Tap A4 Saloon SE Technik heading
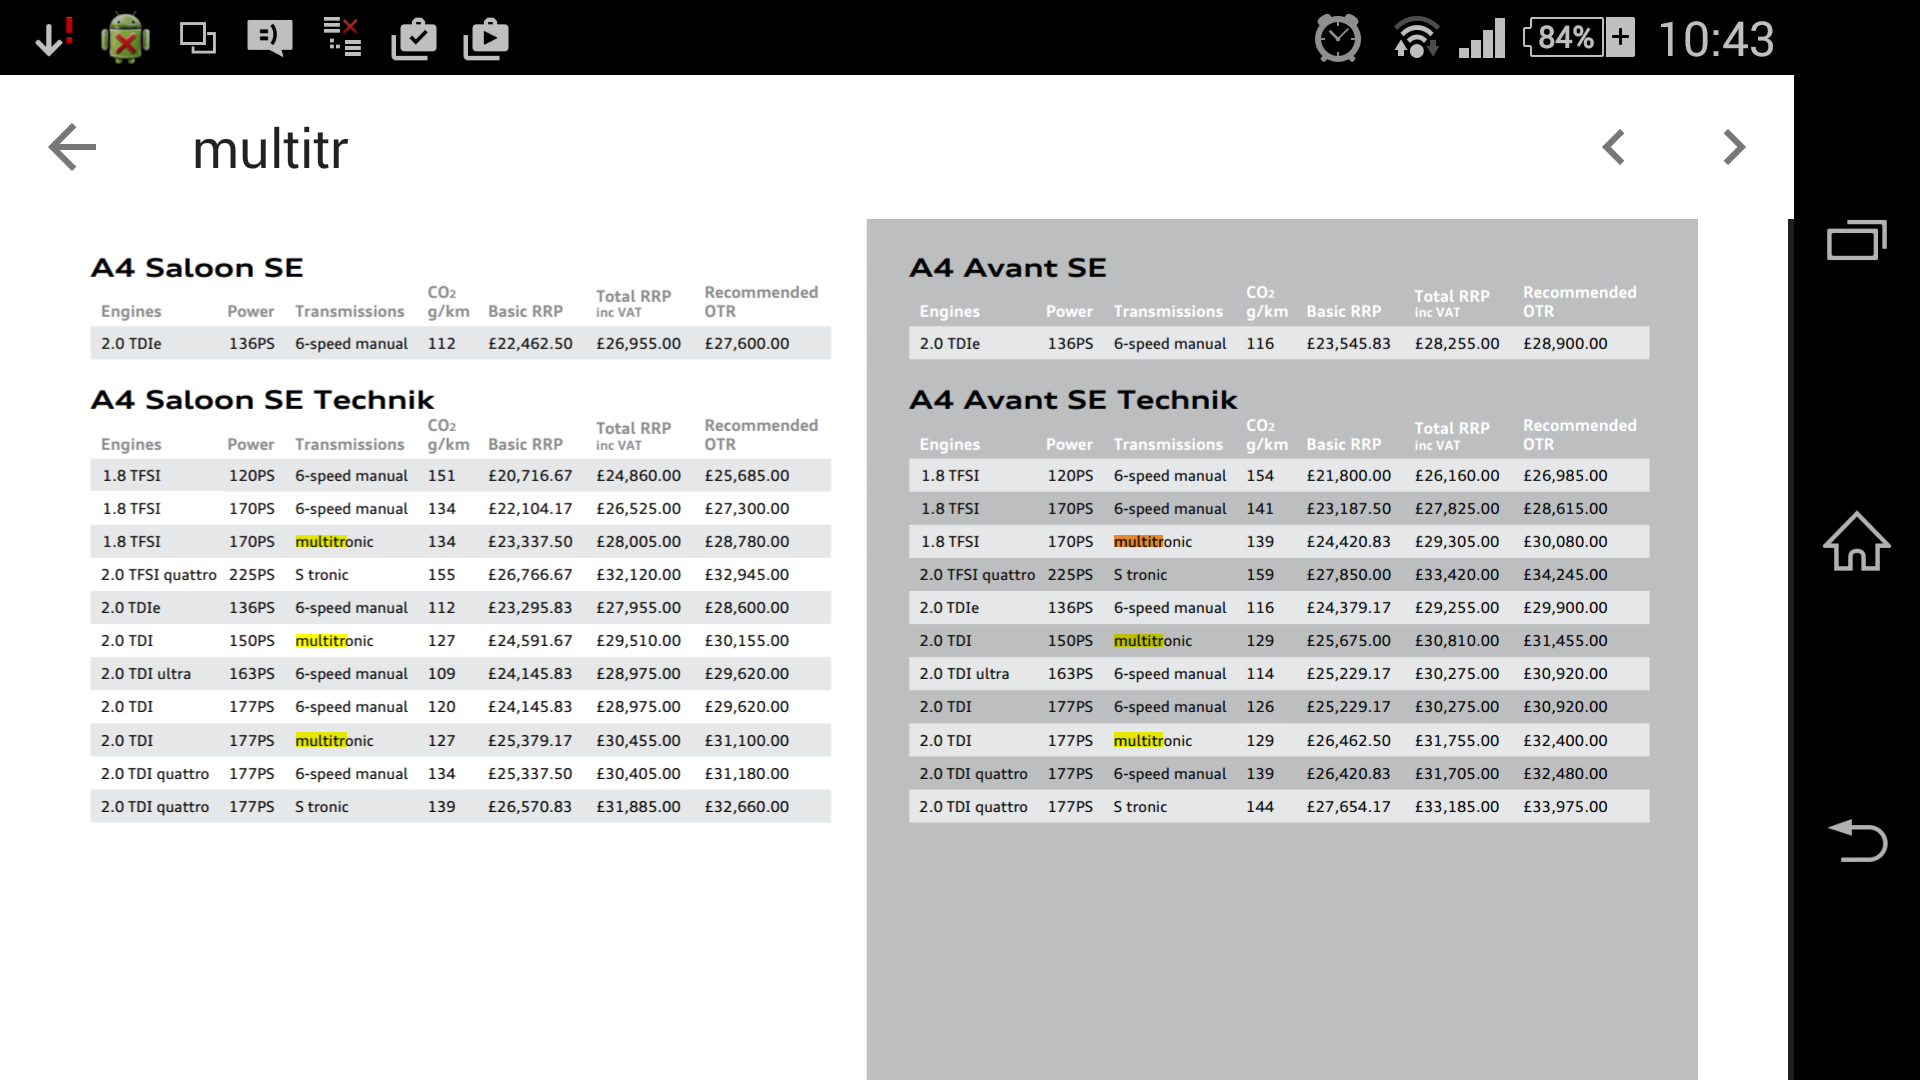The height and width of the screenshot is (1080, 1920). click(x=262, y=400)
